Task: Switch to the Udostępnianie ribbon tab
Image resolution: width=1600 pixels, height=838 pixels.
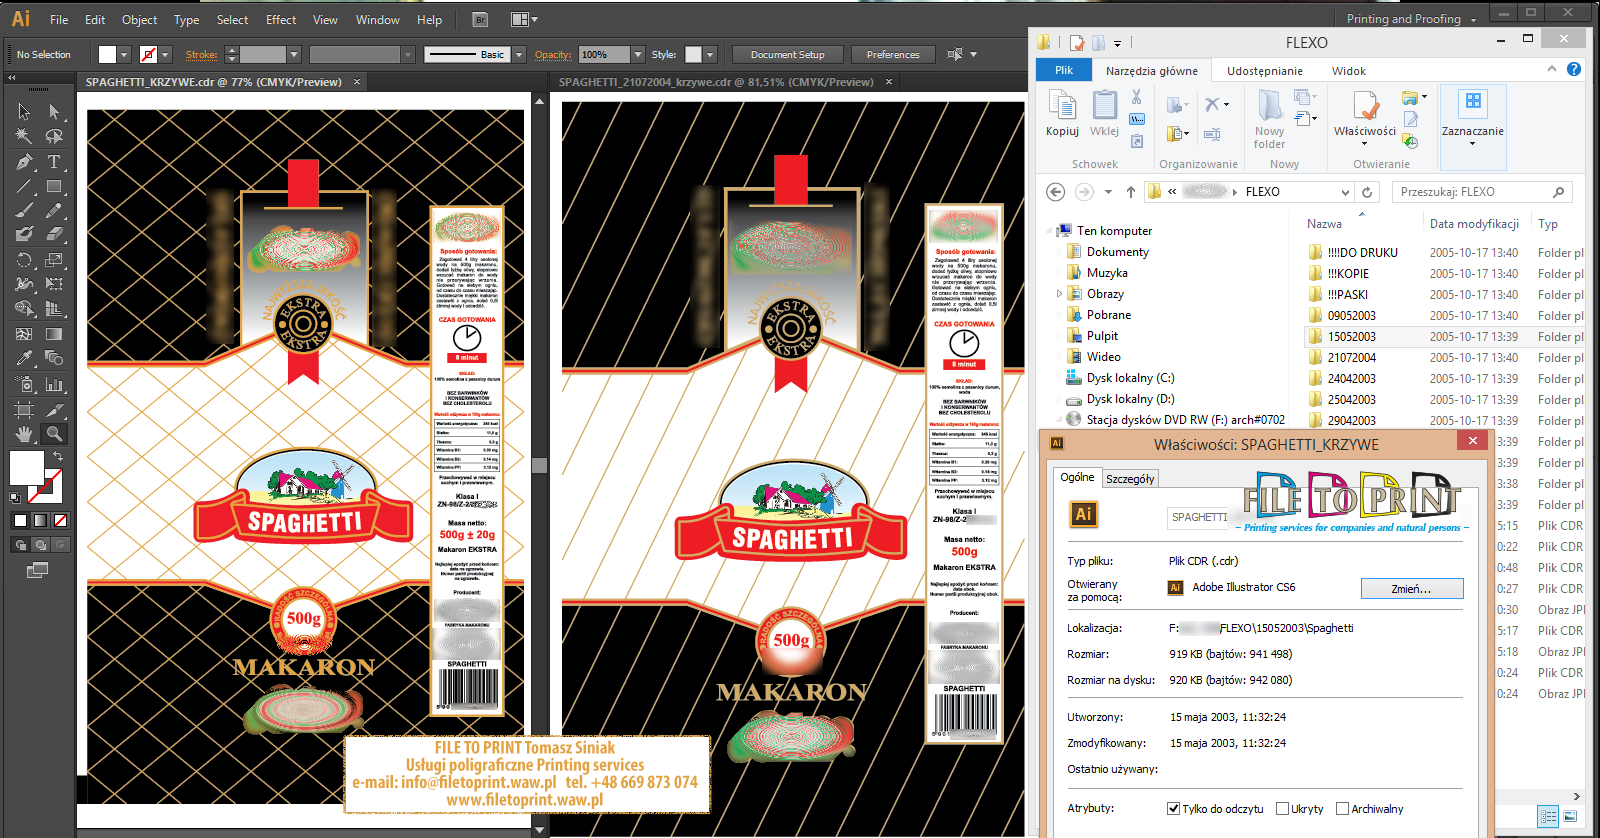Action: (x=1265, y=71)
